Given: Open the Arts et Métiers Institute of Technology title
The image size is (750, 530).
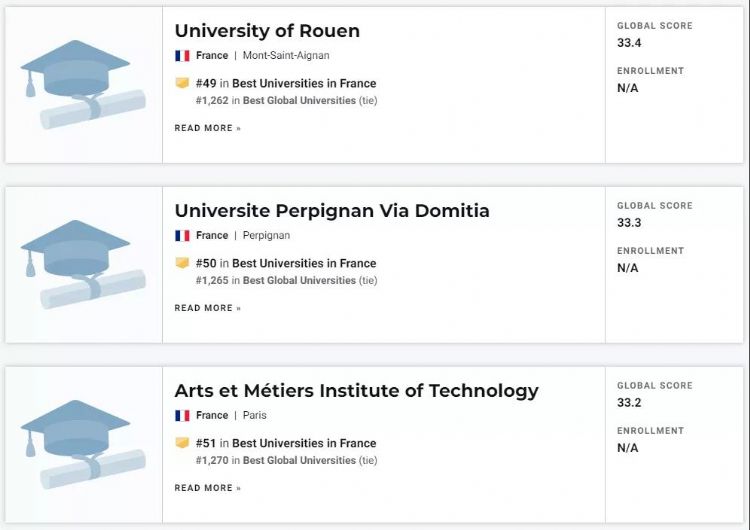Looking at the screenshot, I should (356, 391).
